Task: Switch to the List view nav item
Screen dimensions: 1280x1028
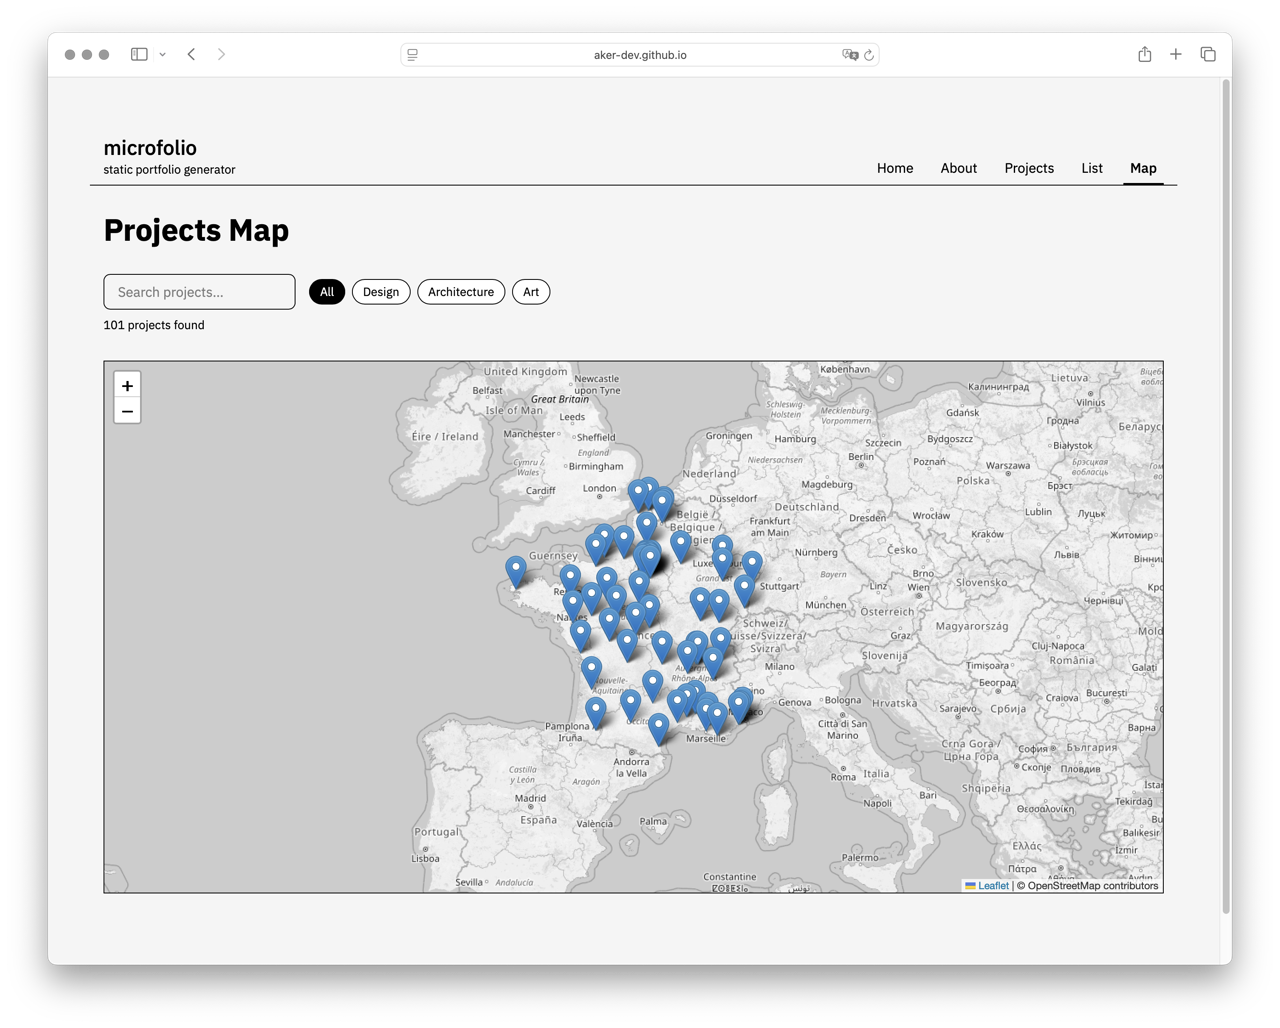Action: [x=1092, y=168]
